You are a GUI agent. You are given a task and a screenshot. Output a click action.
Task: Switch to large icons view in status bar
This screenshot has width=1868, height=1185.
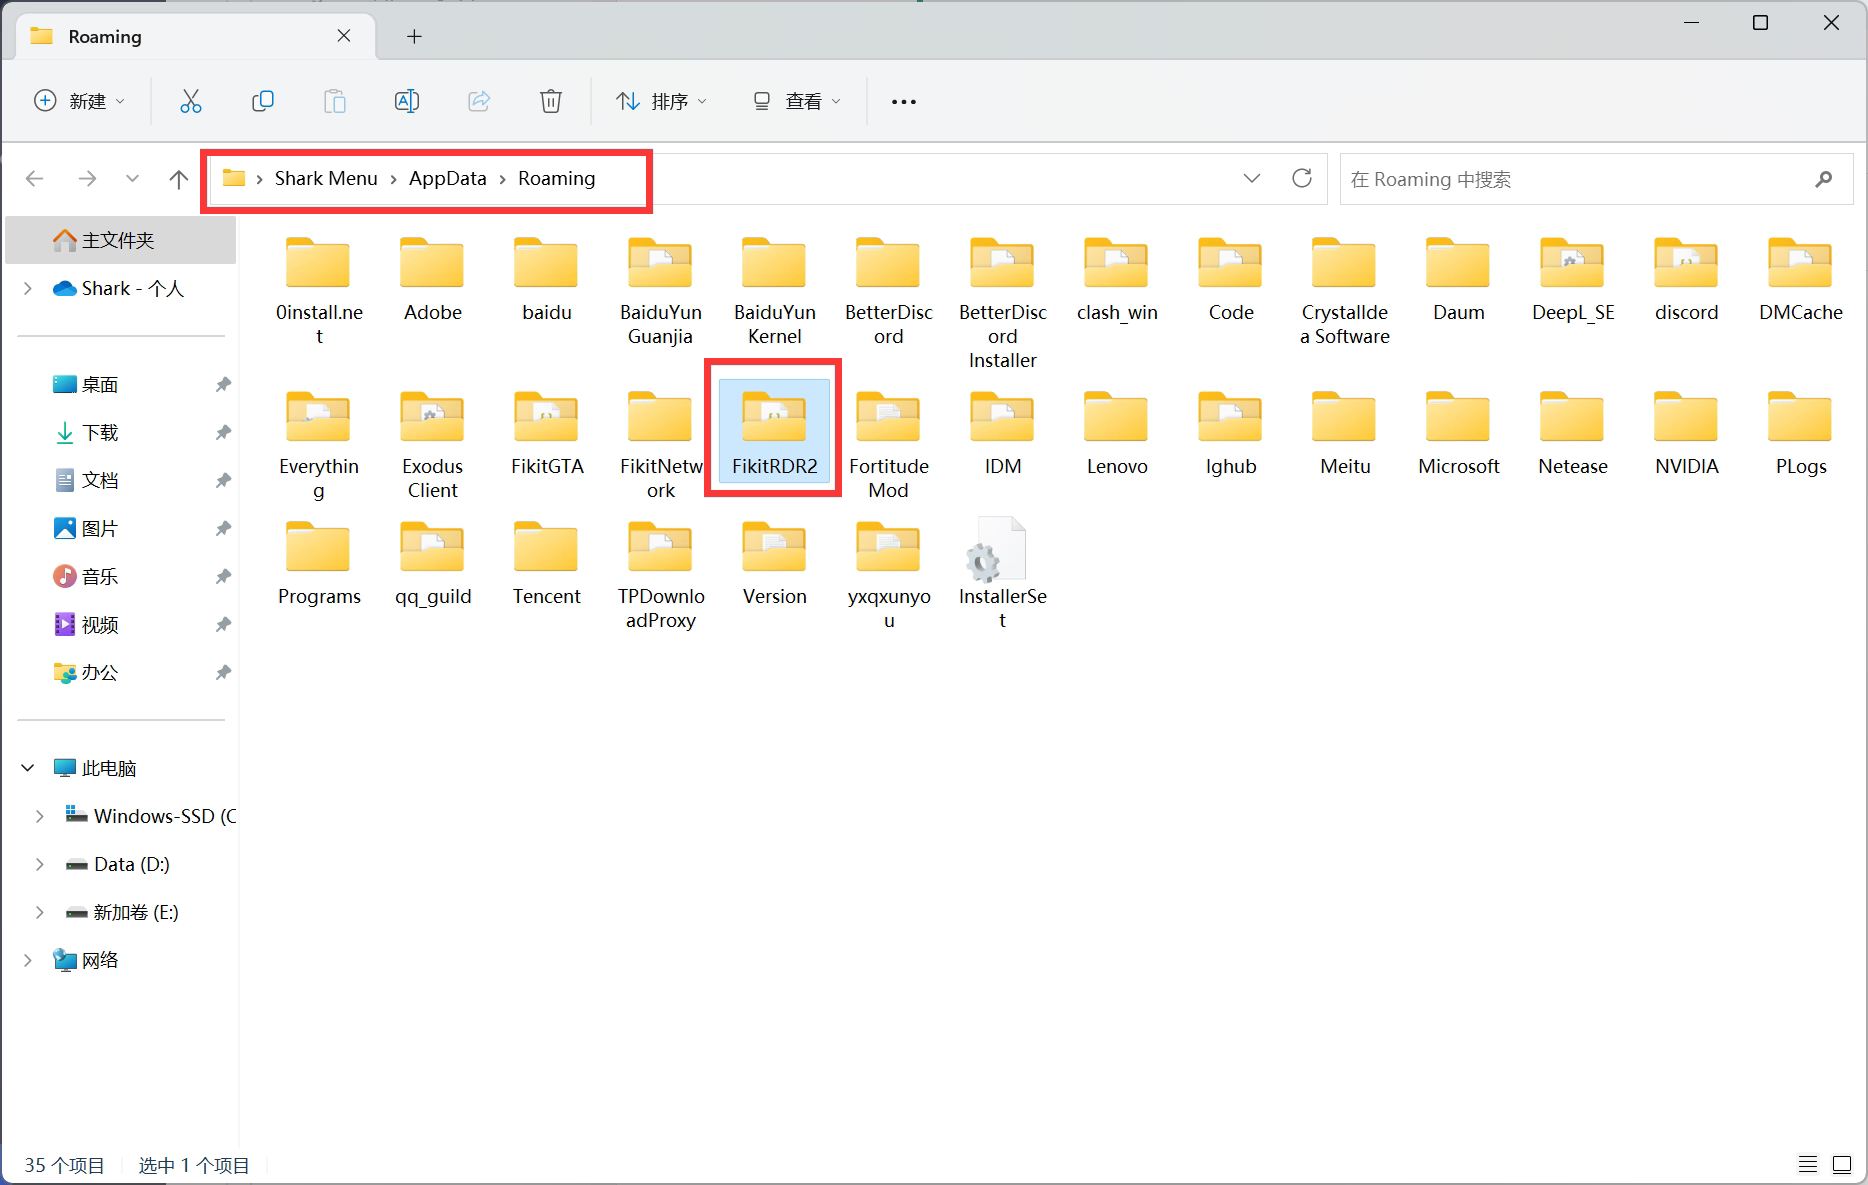1841,1164
